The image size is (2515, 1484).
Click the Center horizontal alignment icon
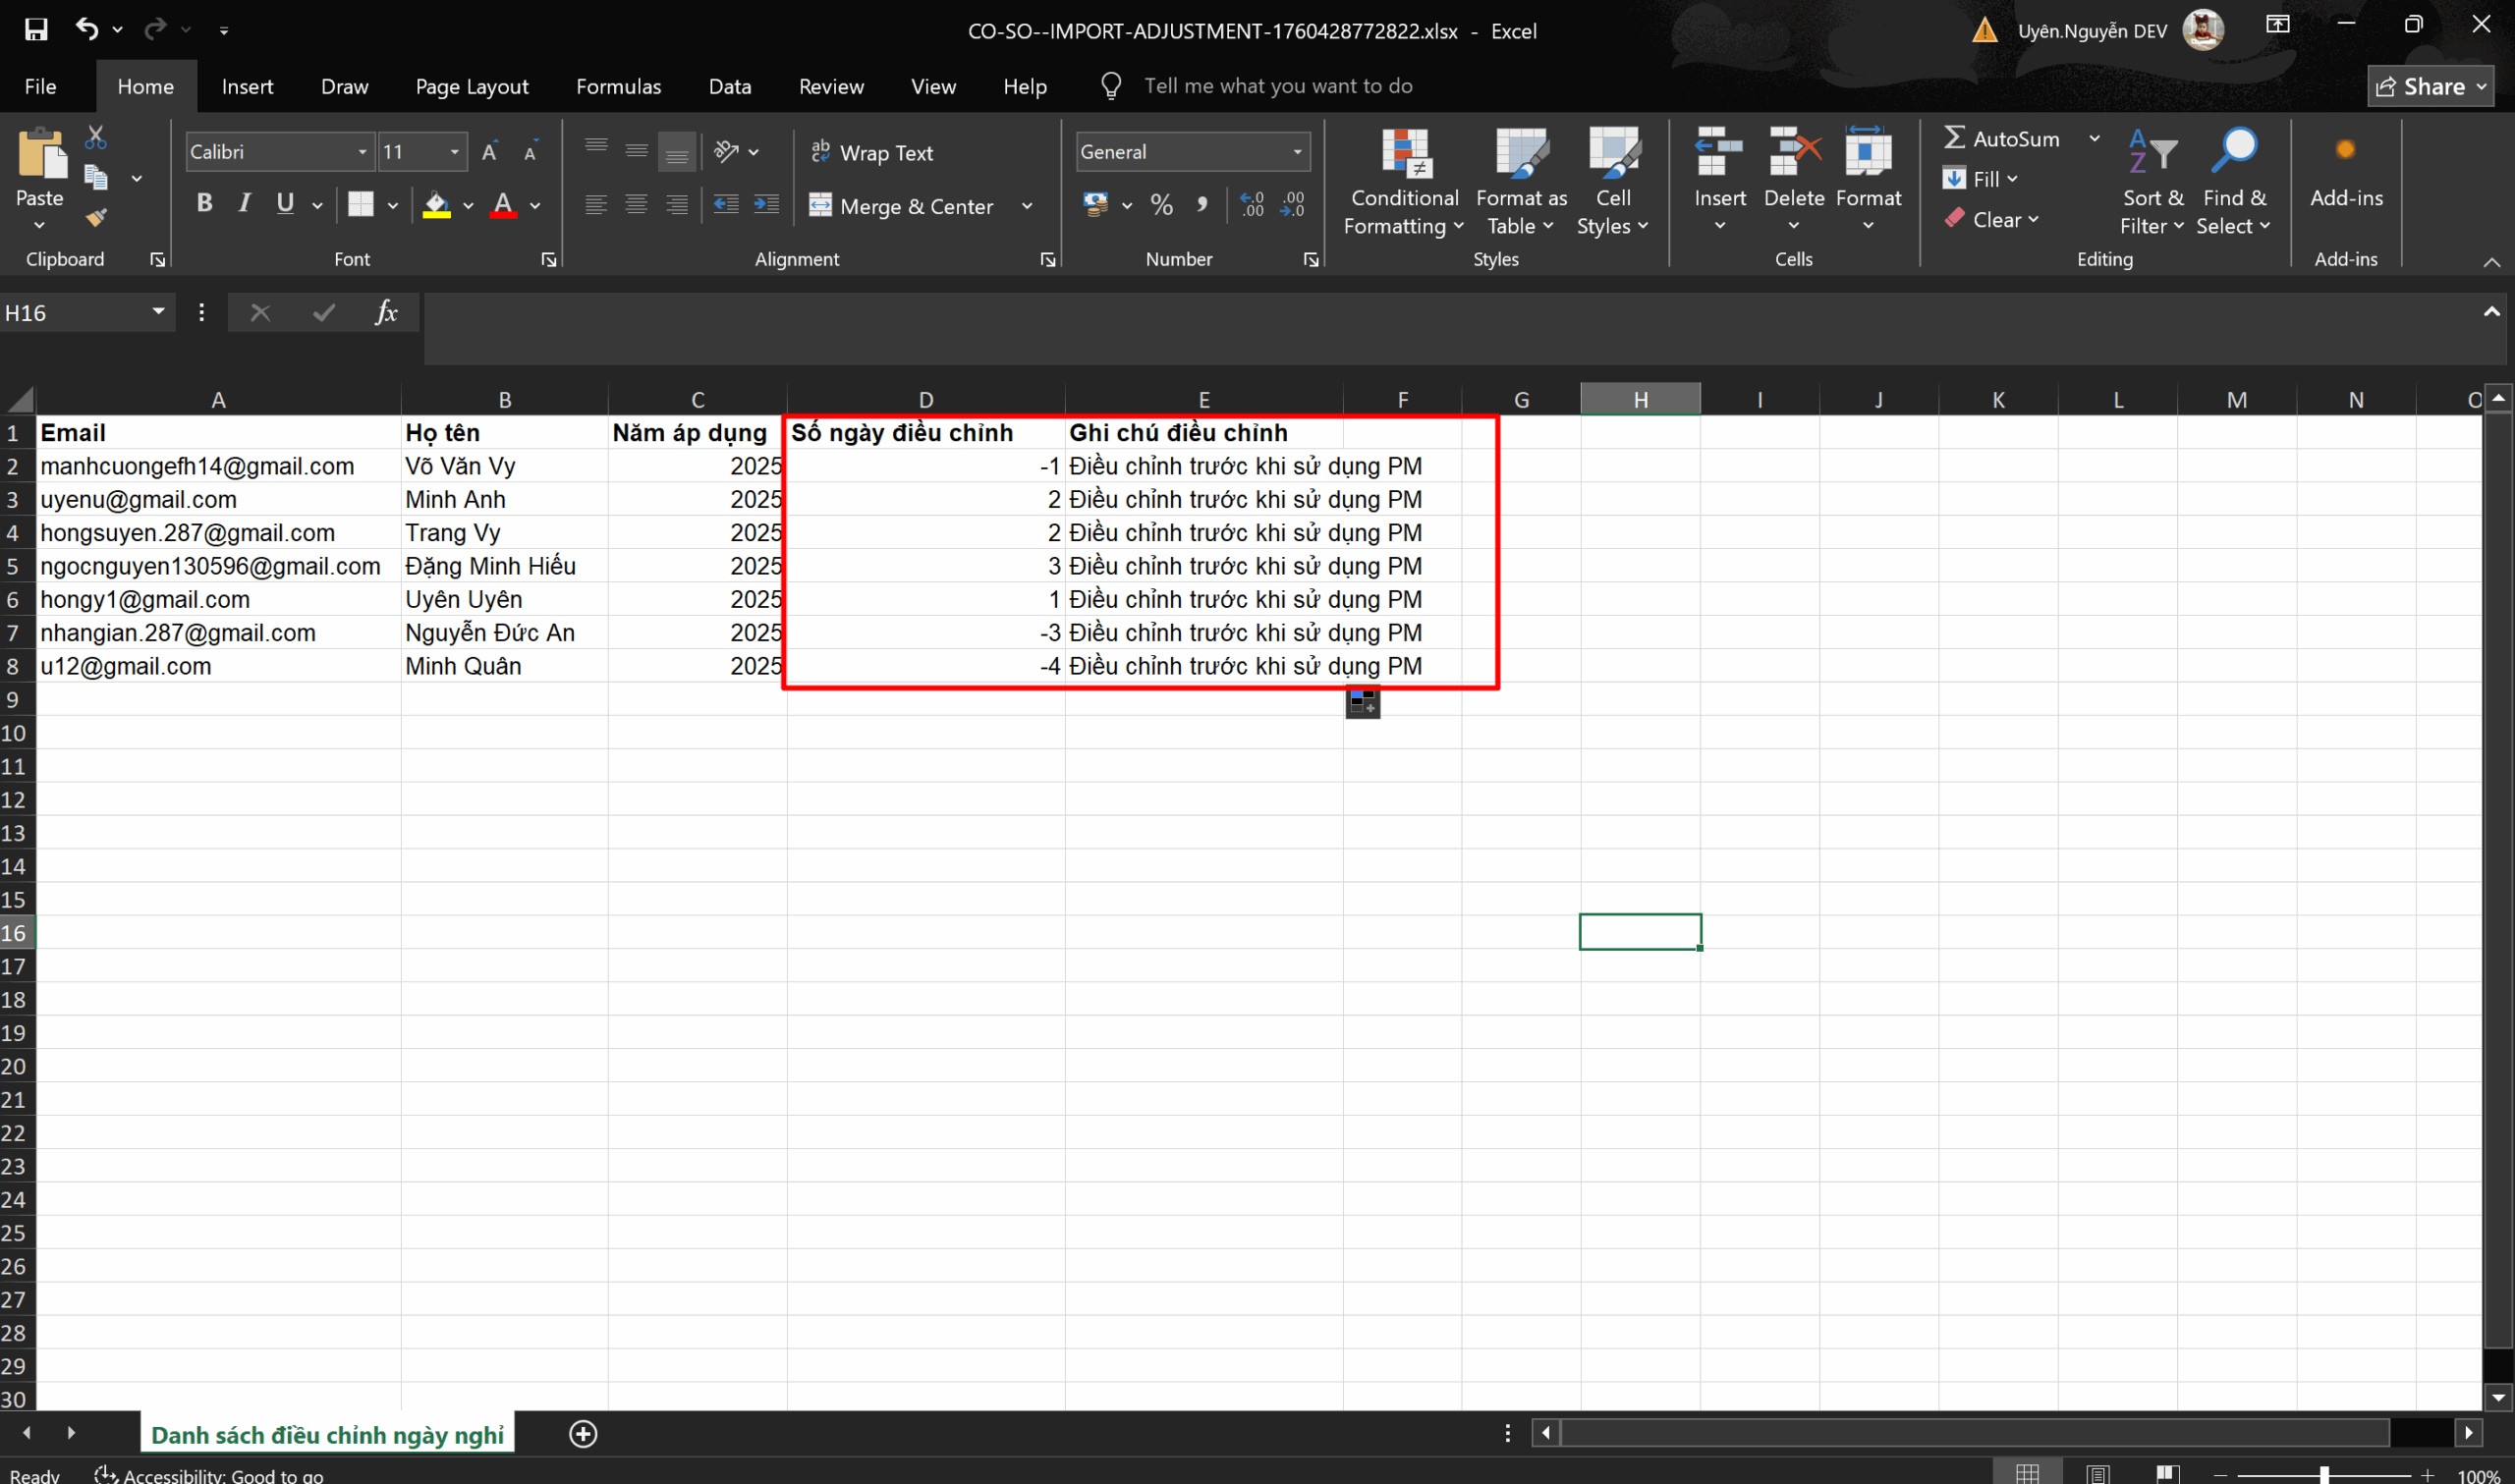click(636, 205)
